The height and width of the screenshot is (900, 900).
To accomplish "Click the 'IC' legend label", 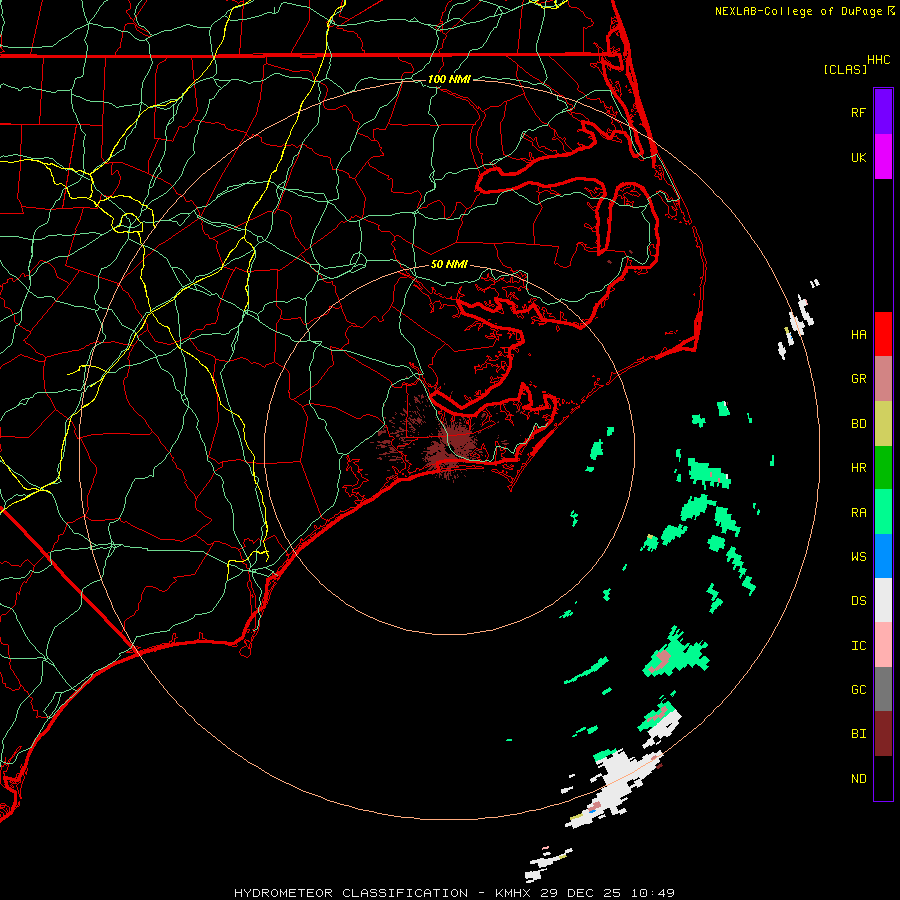I will pyautogui.click(x=858, y=645).
